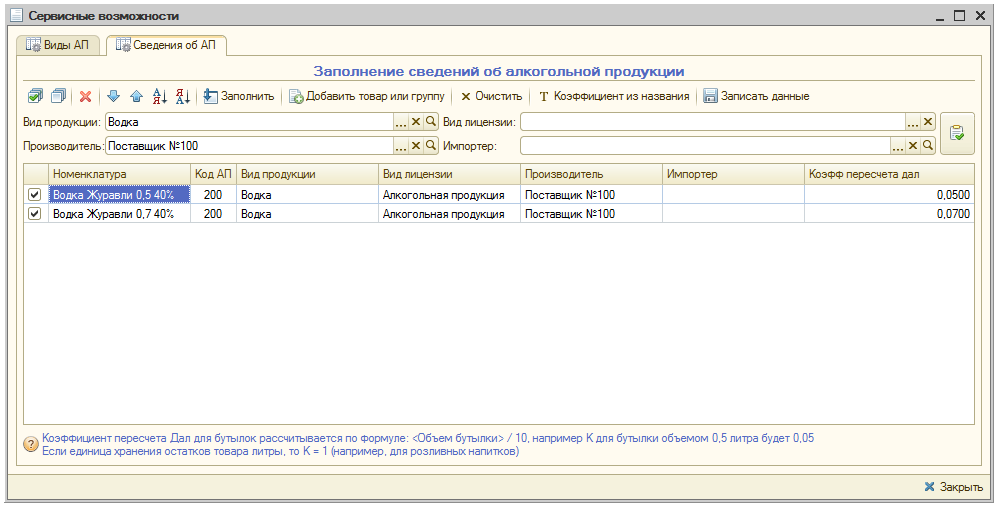
Task: Delete the selected row with the red X
Action: tap(86, 96)
